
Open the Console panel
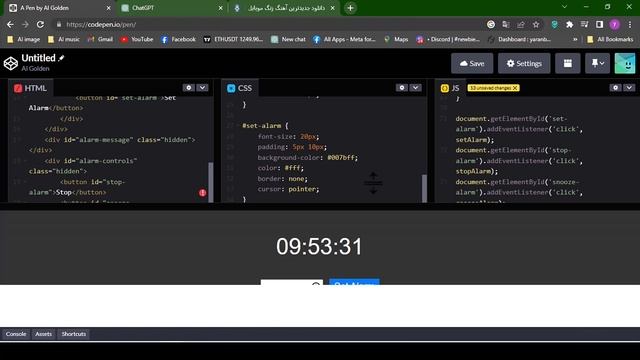16,334
